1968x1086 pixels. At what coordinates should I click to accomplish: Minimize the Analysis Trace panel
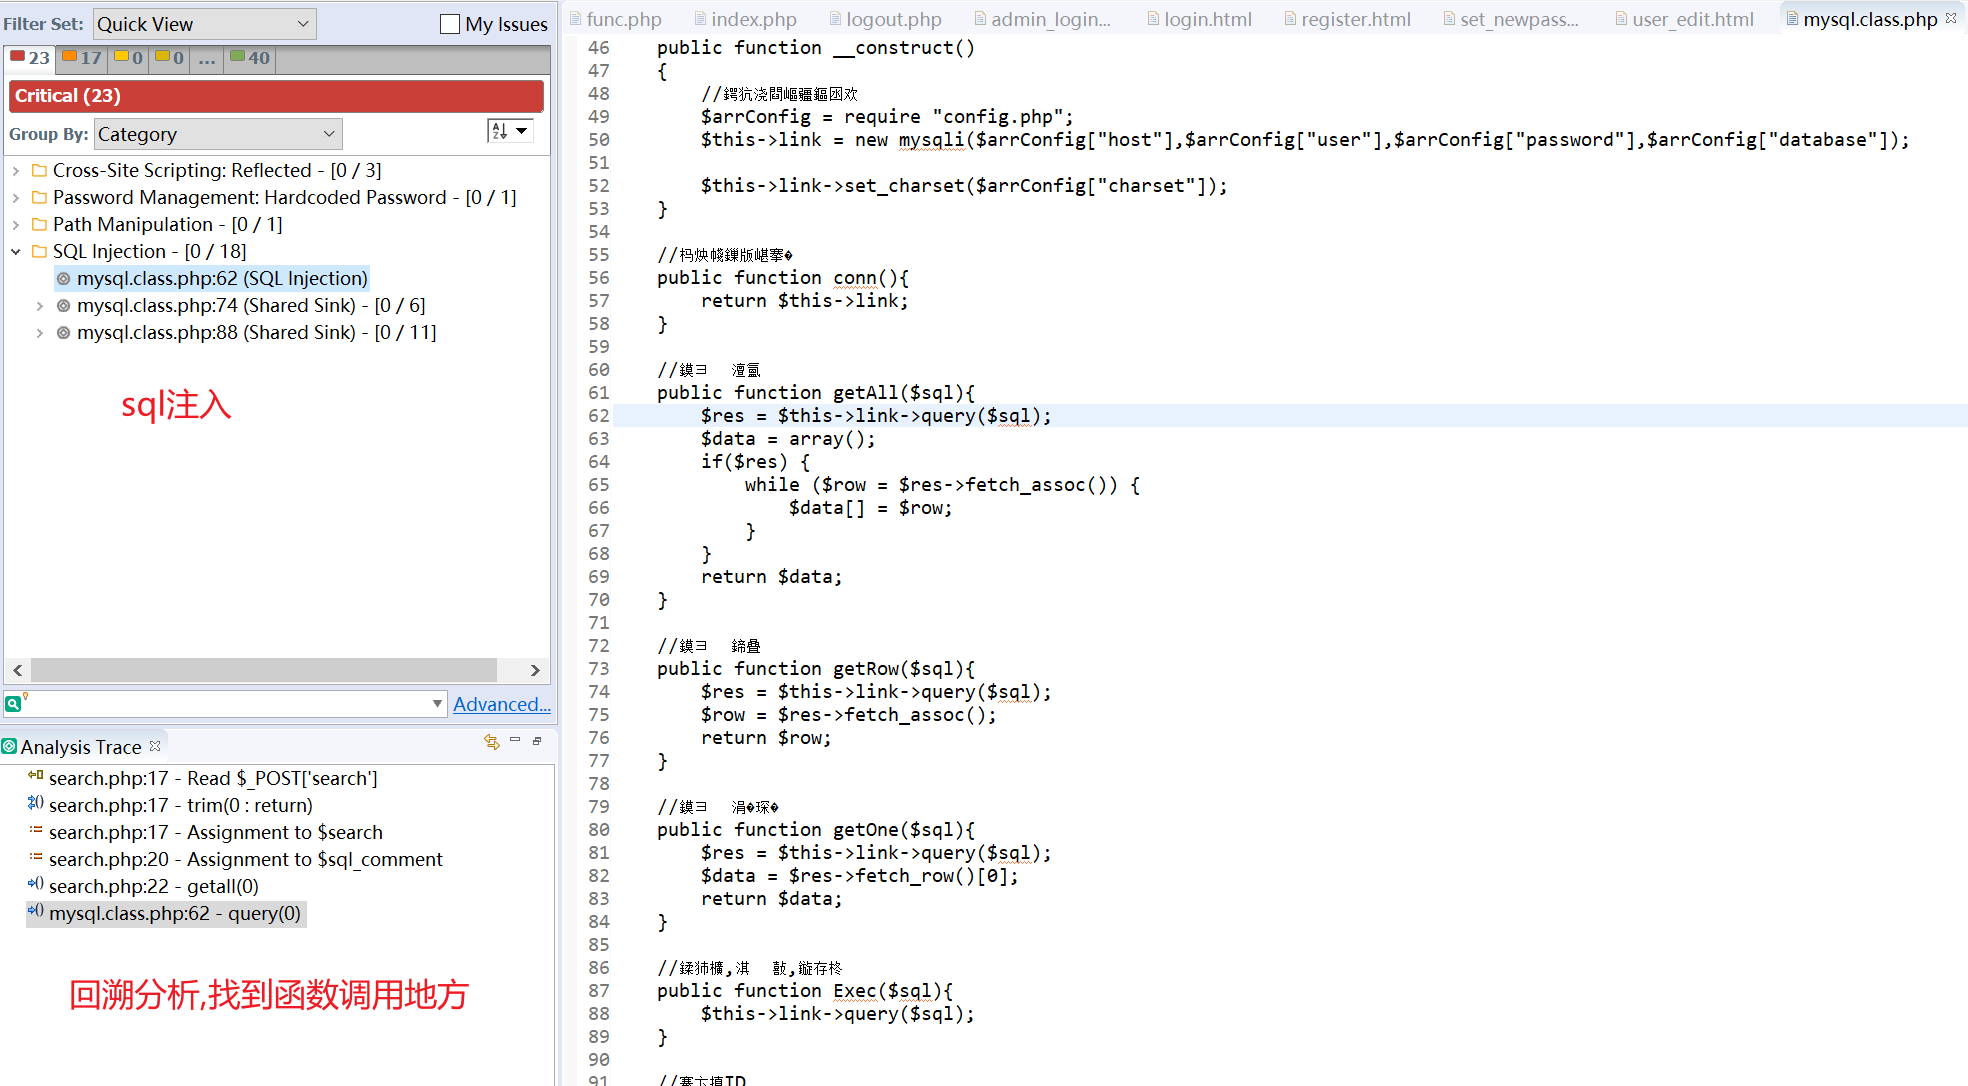point(515,740)
